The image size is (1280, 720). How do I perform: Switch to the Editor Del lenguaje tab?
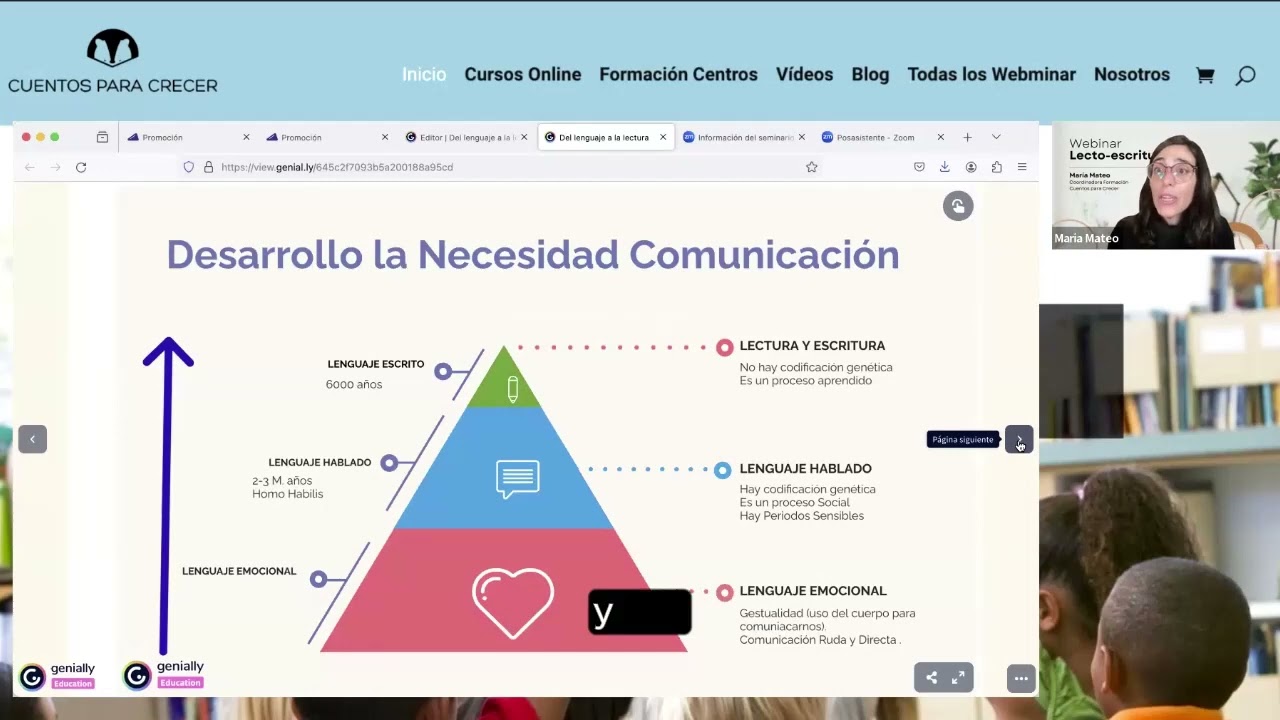pos(466,137)
